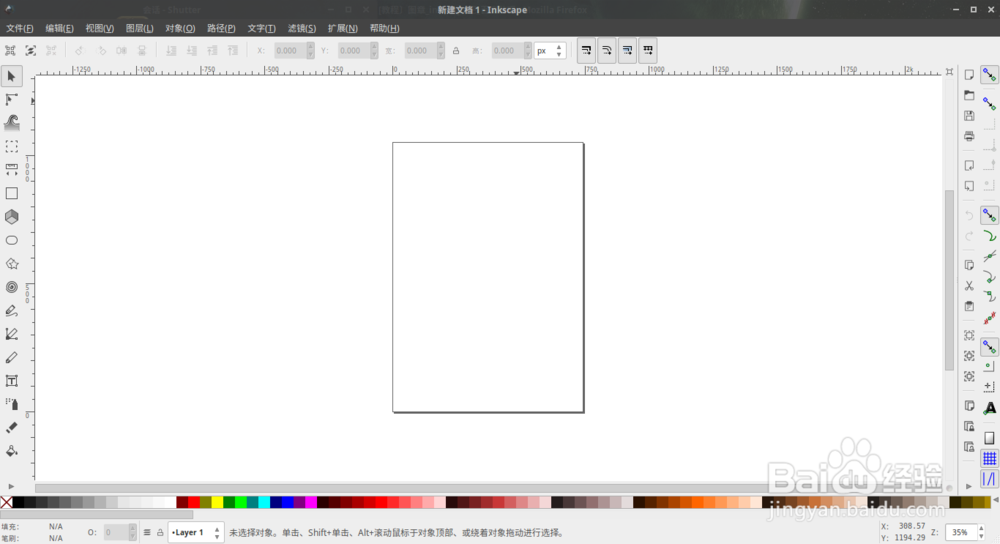Select the Tweak objects tool

(11, 122)
